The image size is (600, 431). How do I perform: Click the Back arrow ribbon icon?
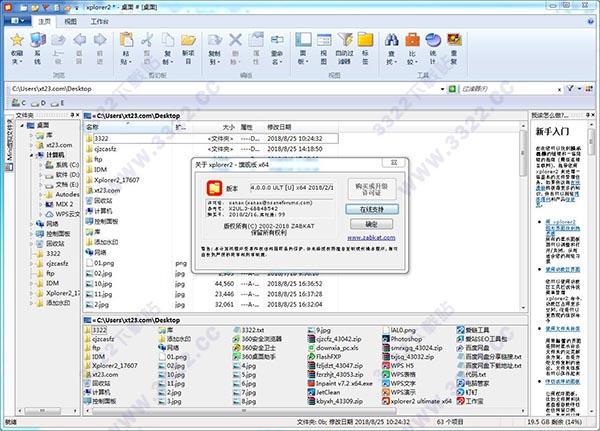[79, 48]
